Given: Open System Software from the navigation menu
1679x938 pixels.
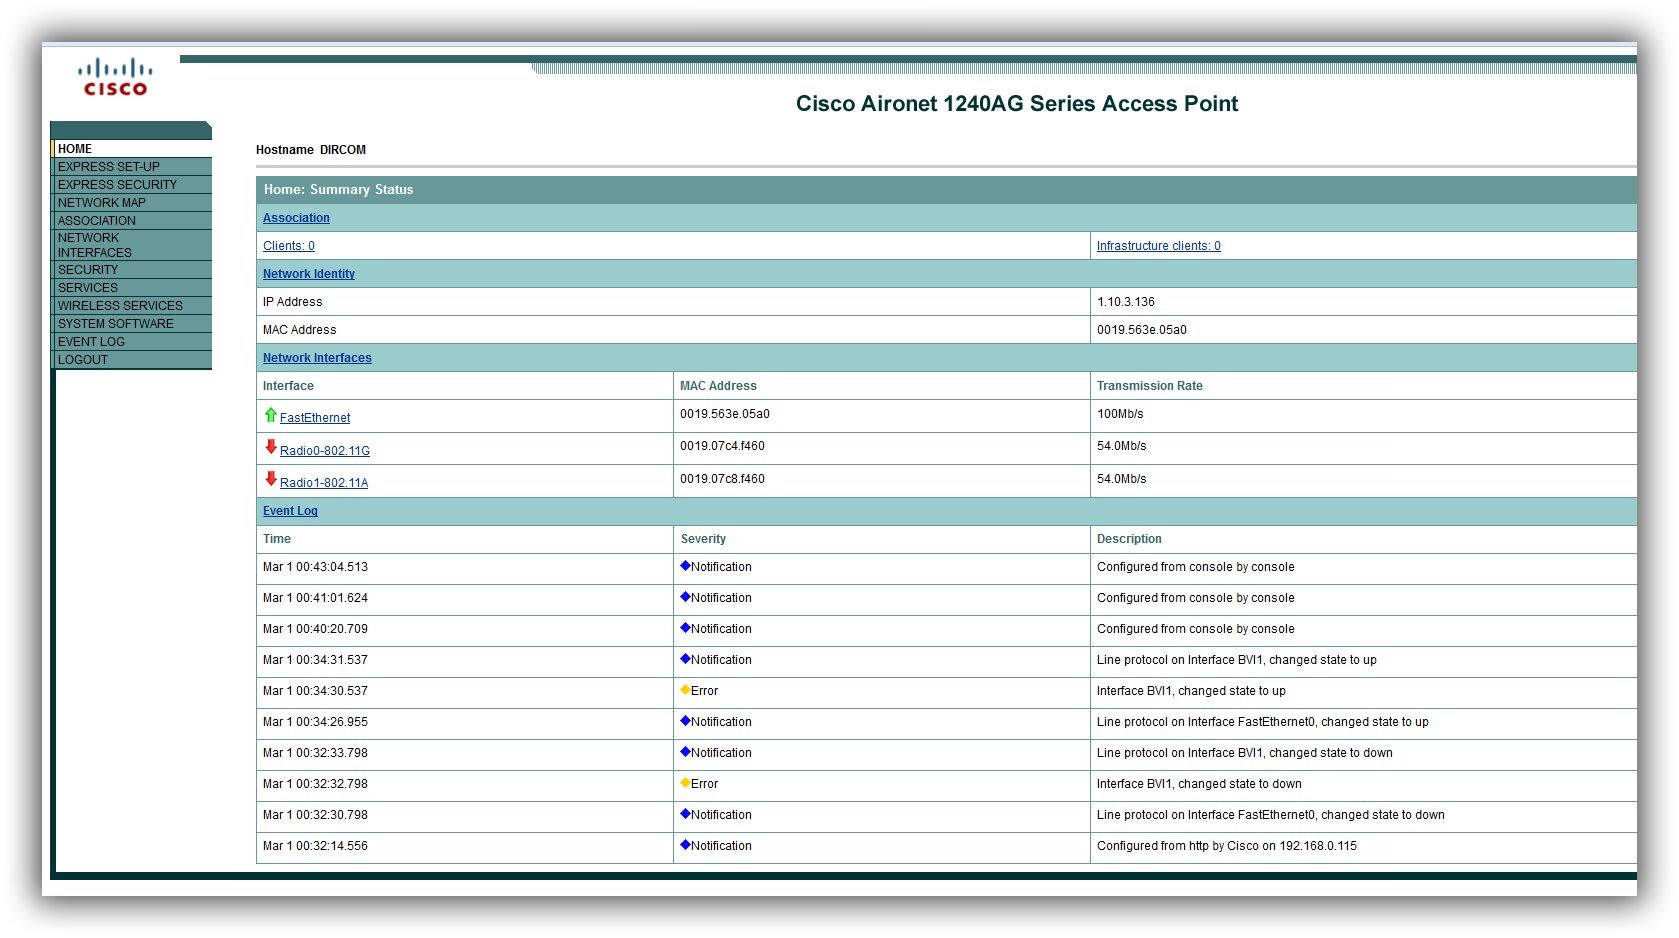Looking at the screenshot, I should point(116,324).
